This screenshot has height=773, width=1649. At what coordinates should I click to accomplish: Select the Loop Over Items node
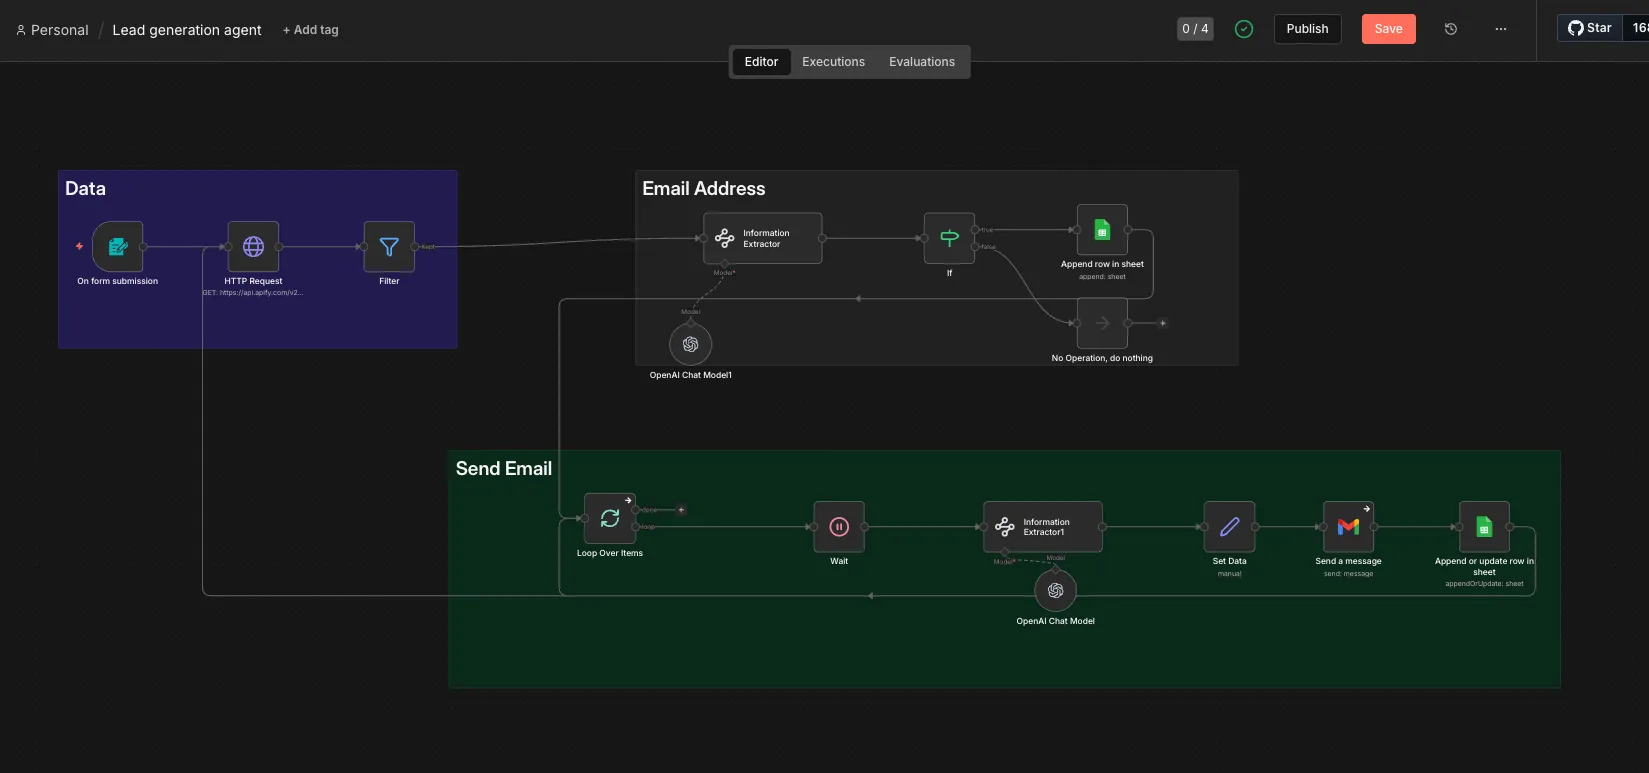point(610,518)
